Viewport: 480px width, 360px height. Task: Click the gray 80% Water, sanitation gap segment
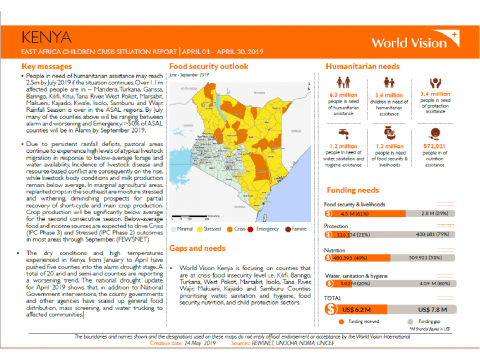(404, 284)
